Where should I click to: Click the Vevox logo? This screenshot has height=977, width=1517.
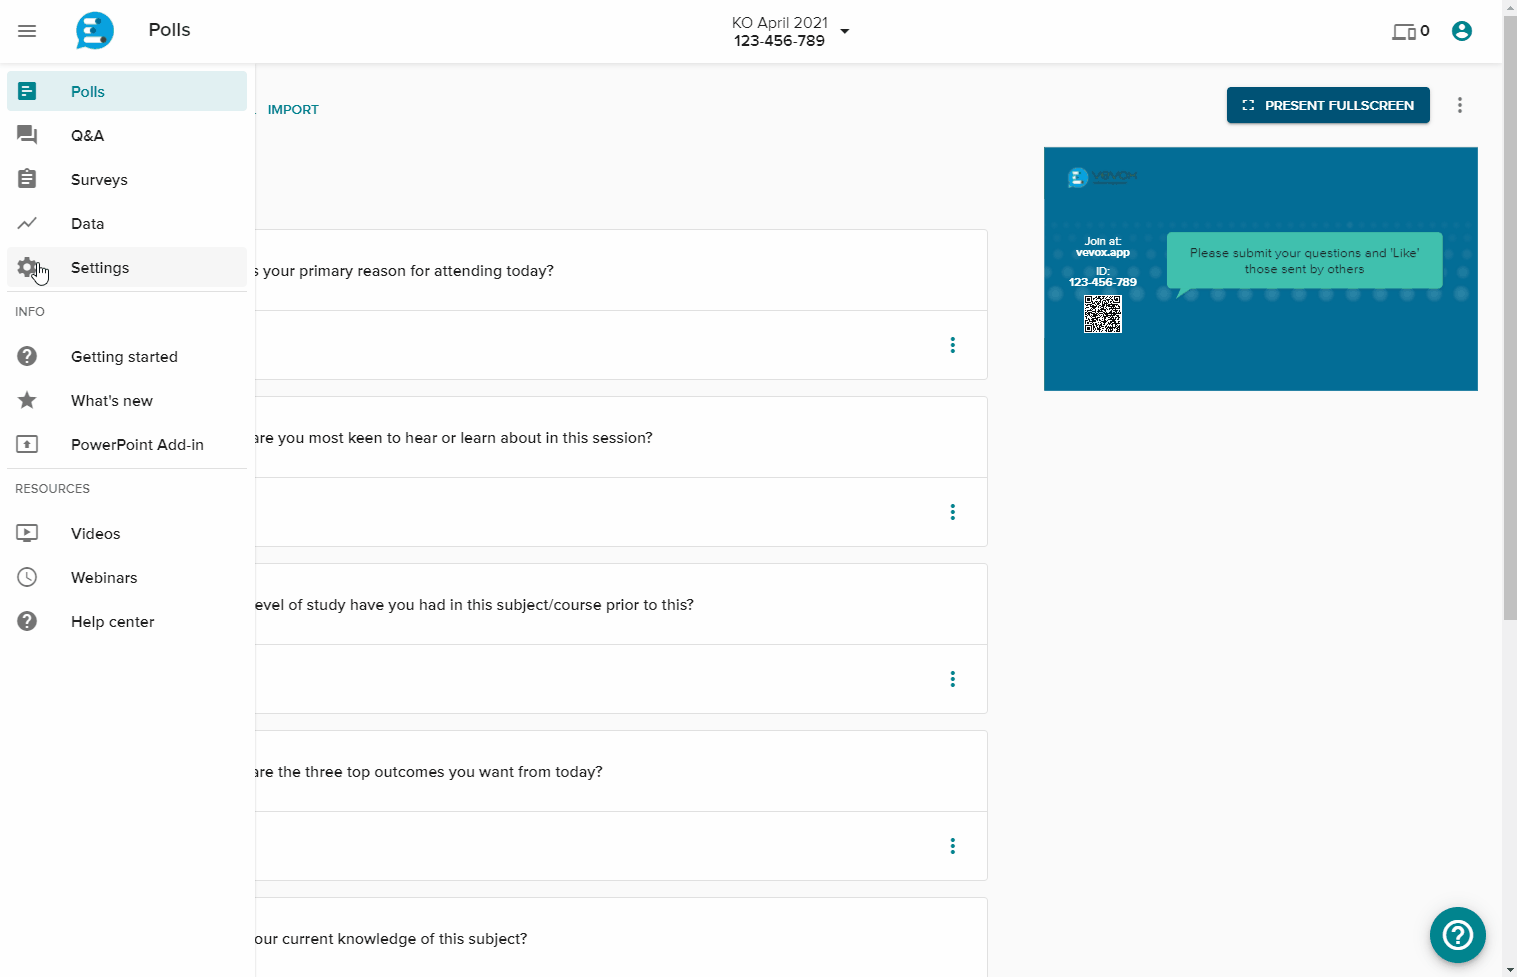tap(94, 30)
